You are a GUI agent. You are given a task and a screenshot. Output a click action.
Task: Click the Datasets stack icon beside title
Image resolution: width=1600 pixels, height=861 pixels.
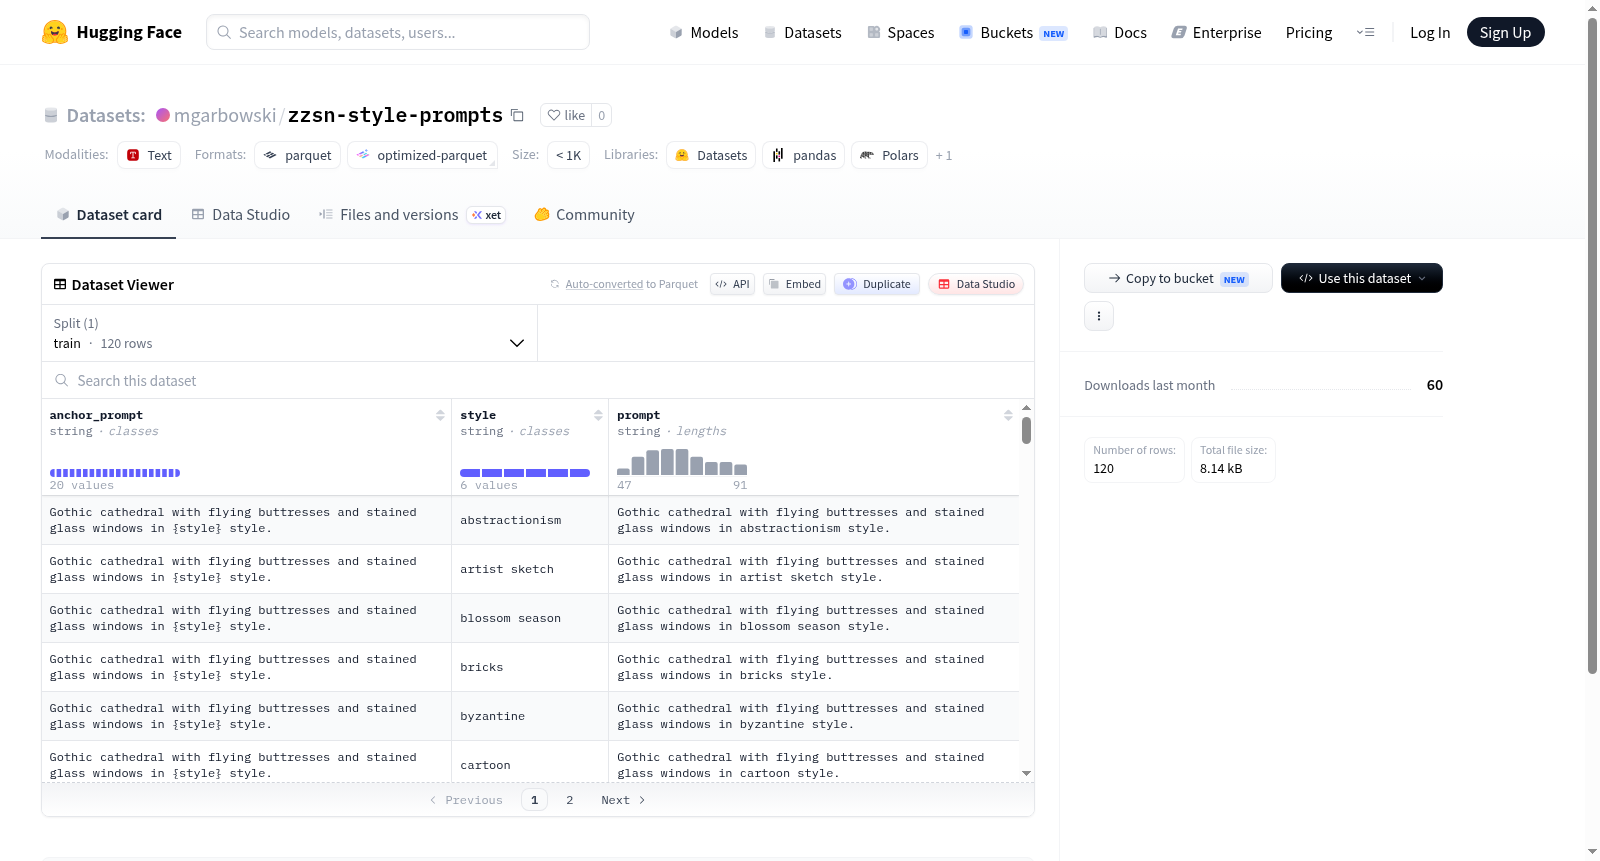click(x=51, y=115)
